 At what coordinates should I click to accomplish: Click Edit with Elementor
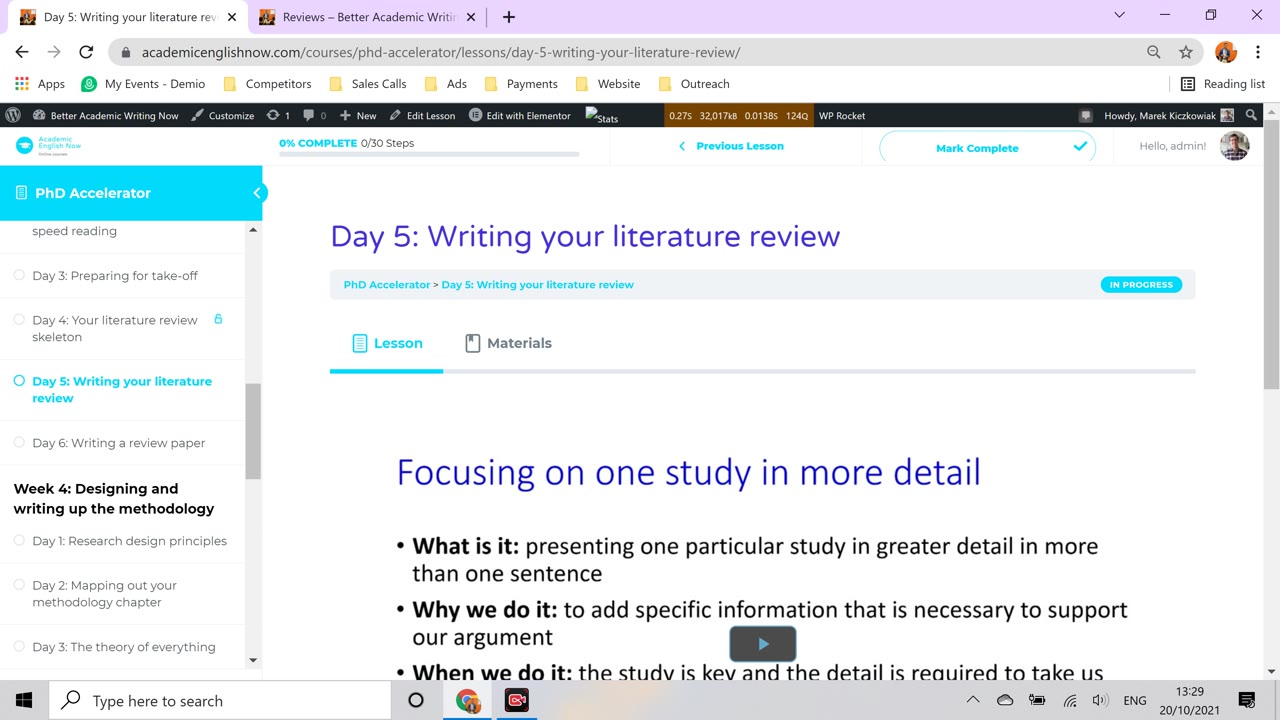point(520,115)
